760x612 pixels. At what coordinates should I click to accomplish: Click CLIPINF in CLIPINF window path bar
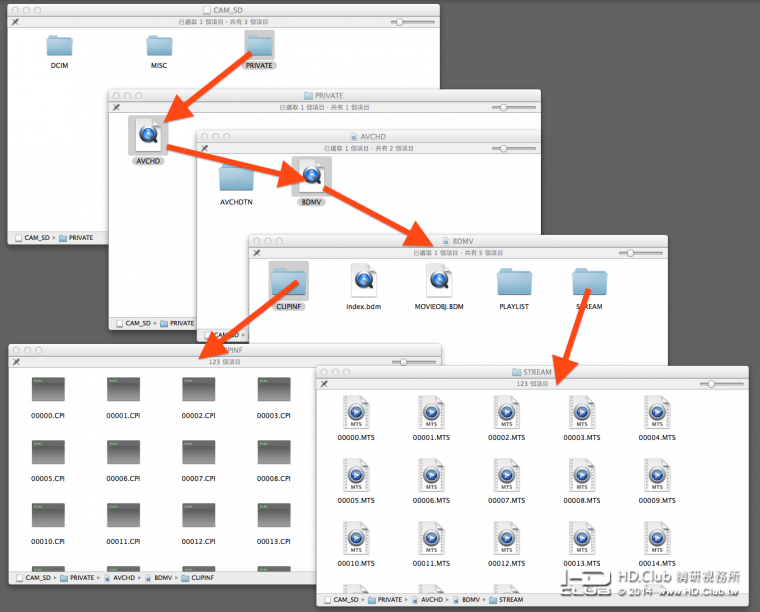click(198, 578)
